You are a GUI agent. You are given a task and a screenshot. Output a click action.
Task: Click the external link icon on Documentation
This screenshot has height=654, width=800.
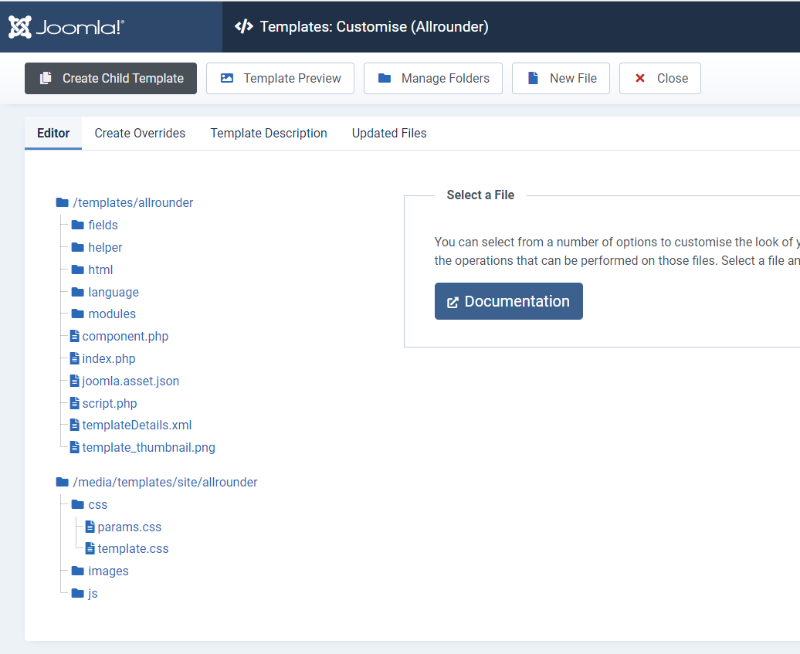(x=453, y=303)
